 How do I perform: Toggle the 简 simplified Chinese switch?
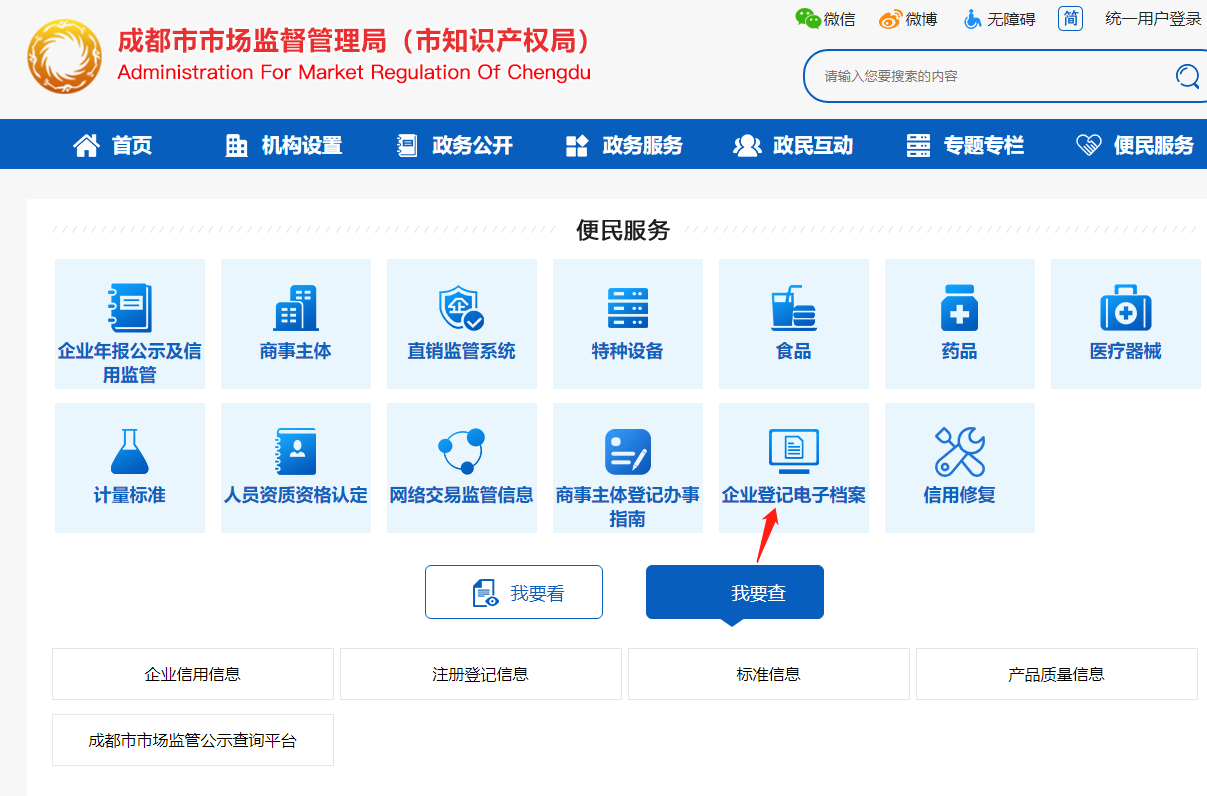click(x=1070, y=18)
